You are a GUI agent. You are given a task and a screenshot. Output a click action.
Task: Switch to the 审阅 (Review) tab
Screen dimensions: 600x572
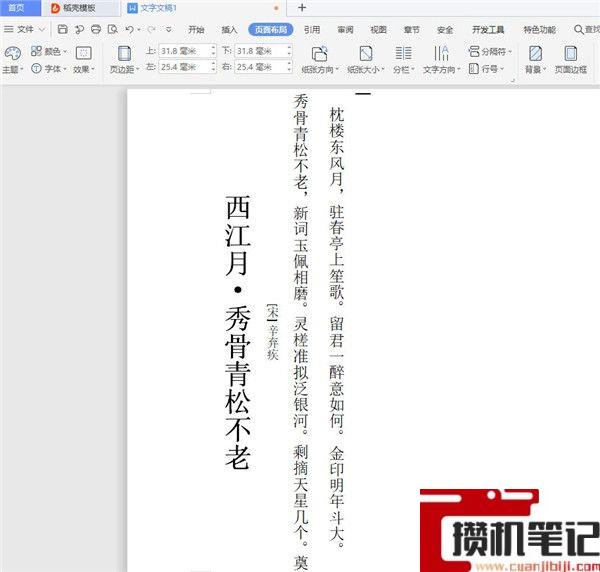point(345,29)
